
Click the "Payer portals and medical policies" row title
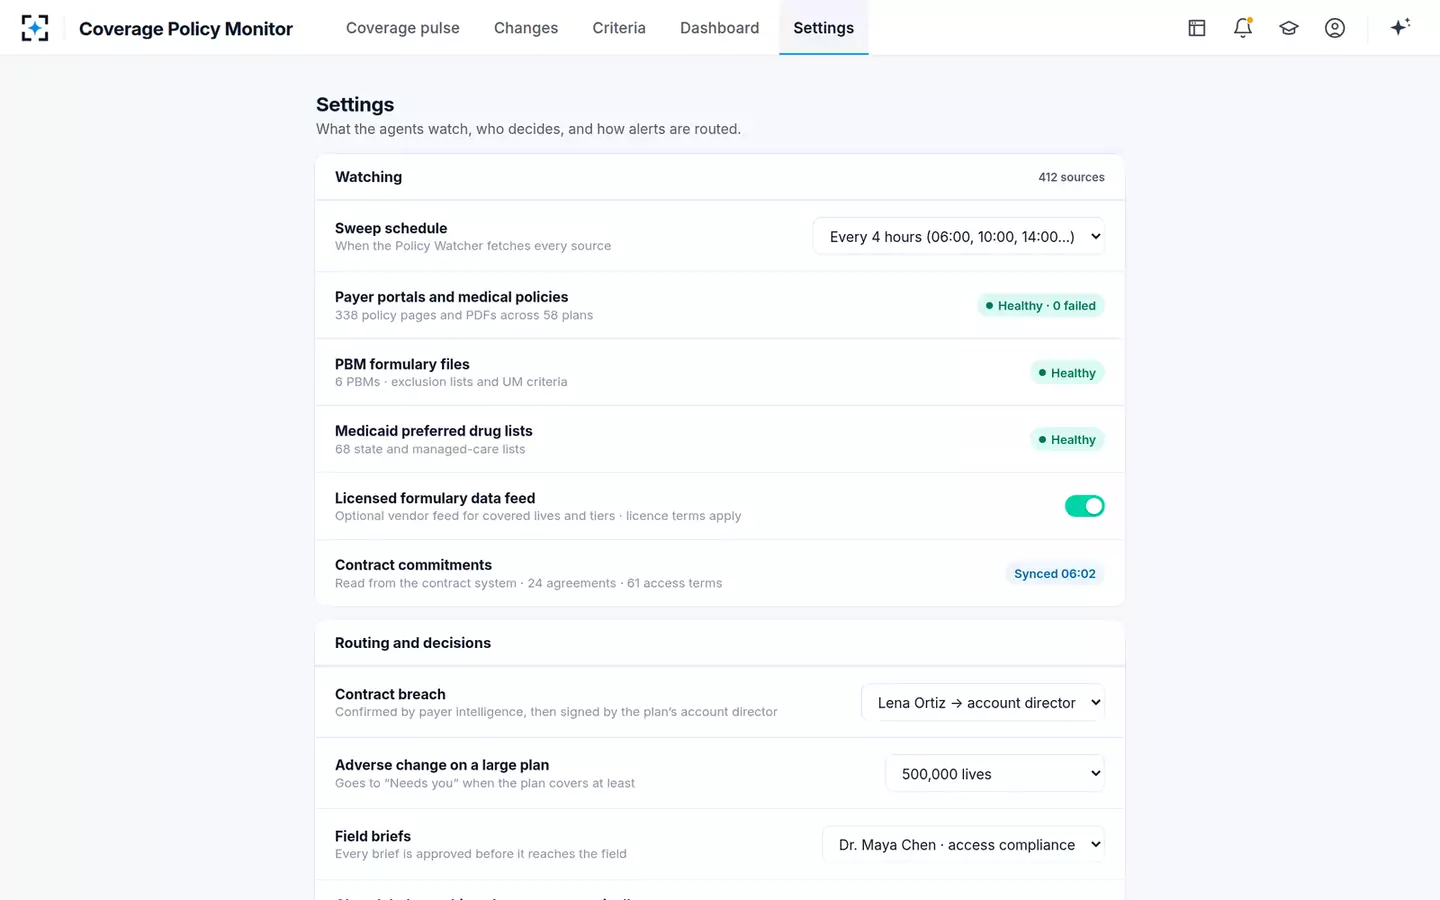[x=451, y=297]
